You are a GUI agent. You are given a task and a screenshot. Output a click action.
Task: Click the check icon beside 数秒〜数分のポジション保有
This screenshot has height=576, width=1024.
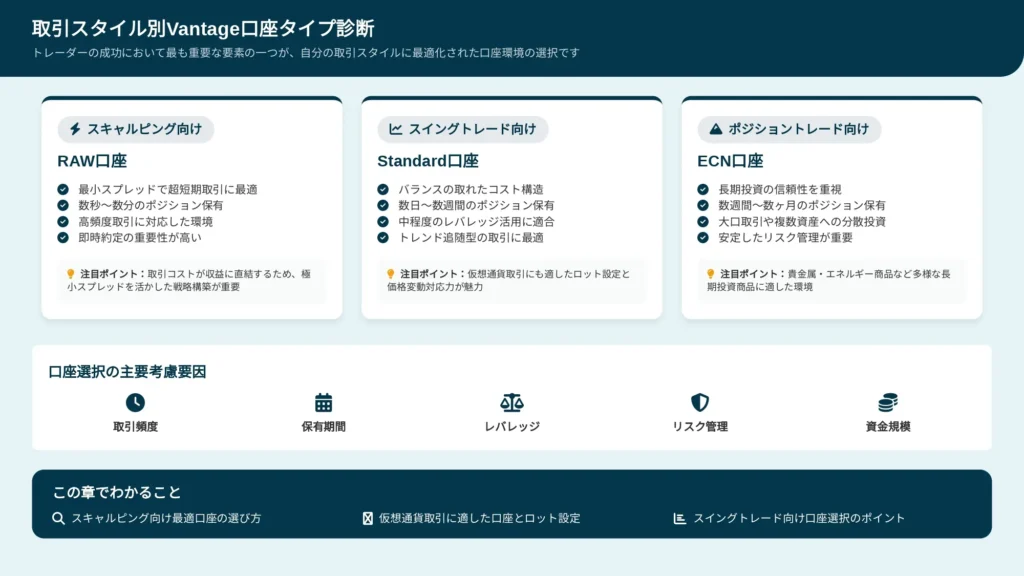(63, 205)
